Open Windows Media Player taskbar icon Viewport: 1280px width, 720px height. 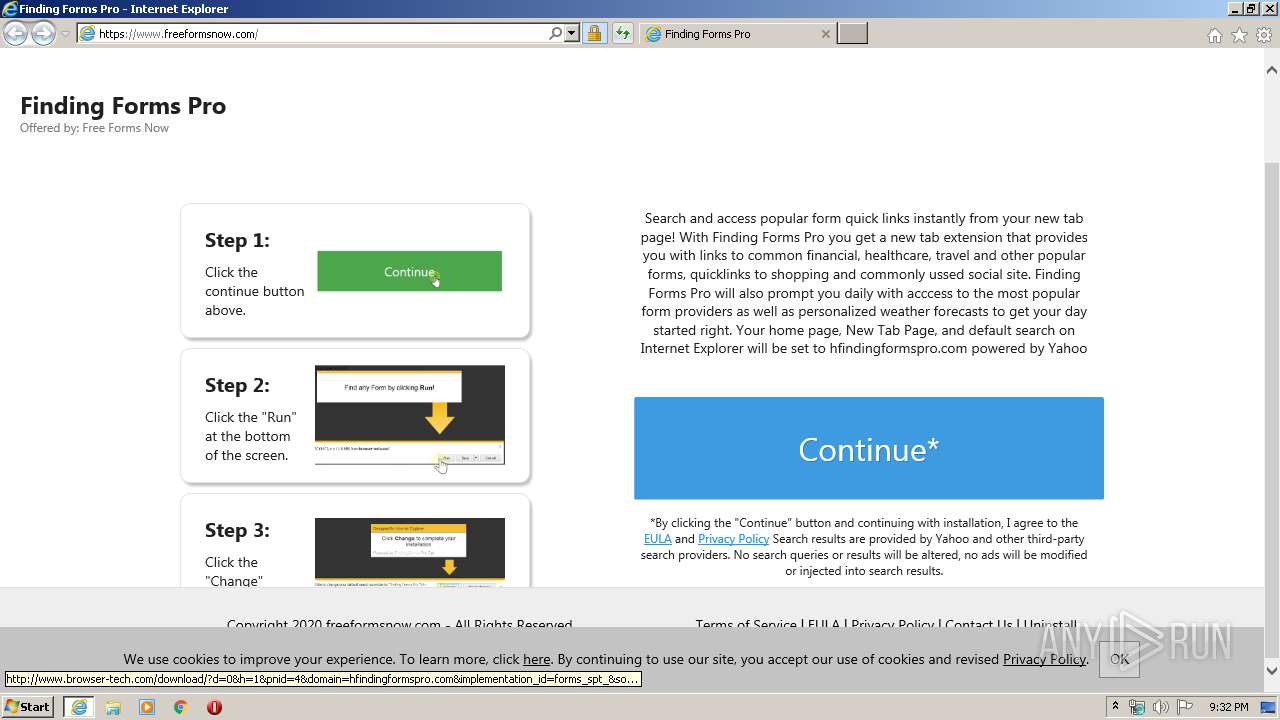coord(147,707)
